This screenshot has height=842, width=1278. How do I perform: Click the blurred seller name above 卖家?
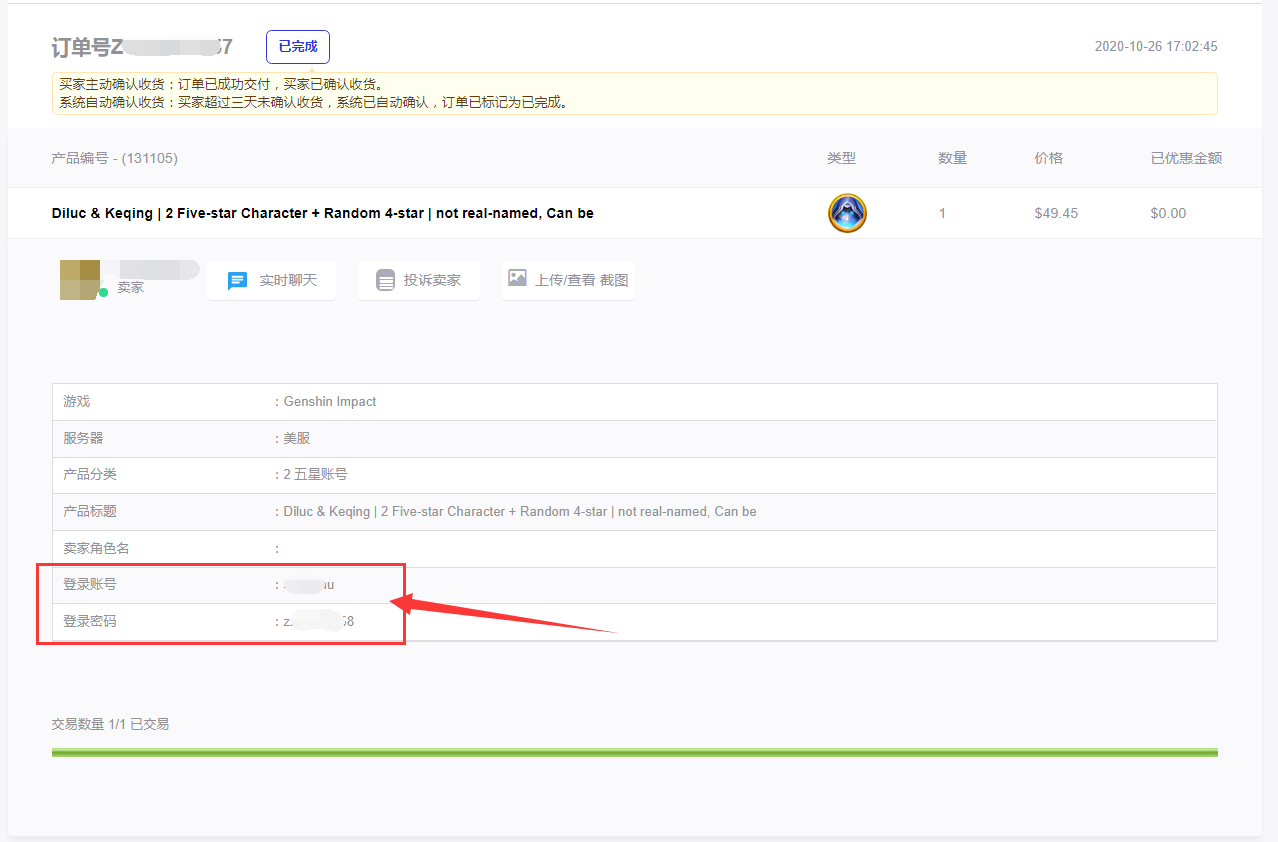(x=158, y=269)
